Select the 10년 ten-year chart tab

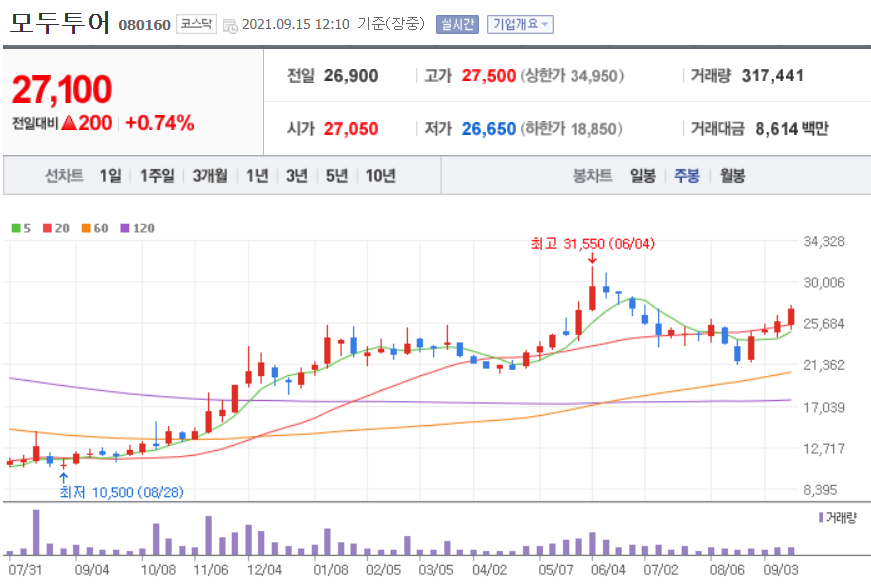(x=379, y=174)
